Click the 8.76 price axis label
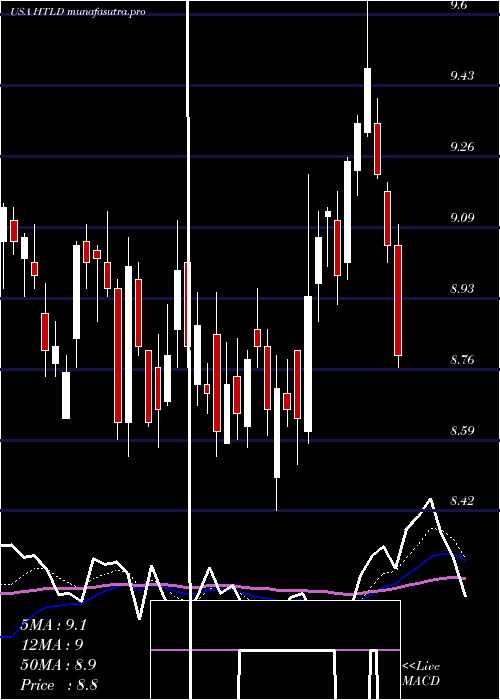This screenshot has height=700, width=500. click(462, 359)
